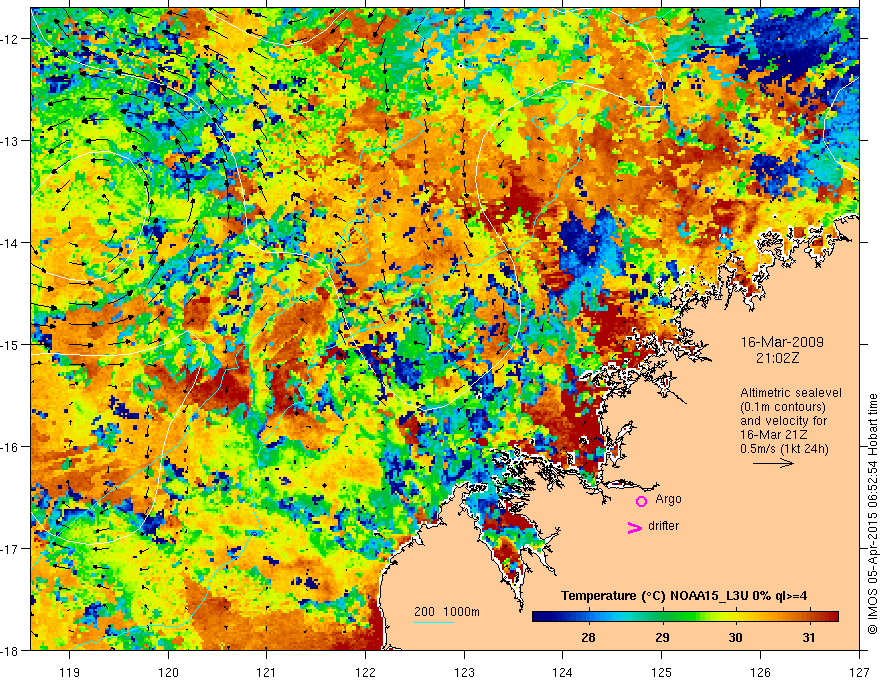Click the longitude label '124'
This screenshot has width=880, height=680.
coord(562,672)
